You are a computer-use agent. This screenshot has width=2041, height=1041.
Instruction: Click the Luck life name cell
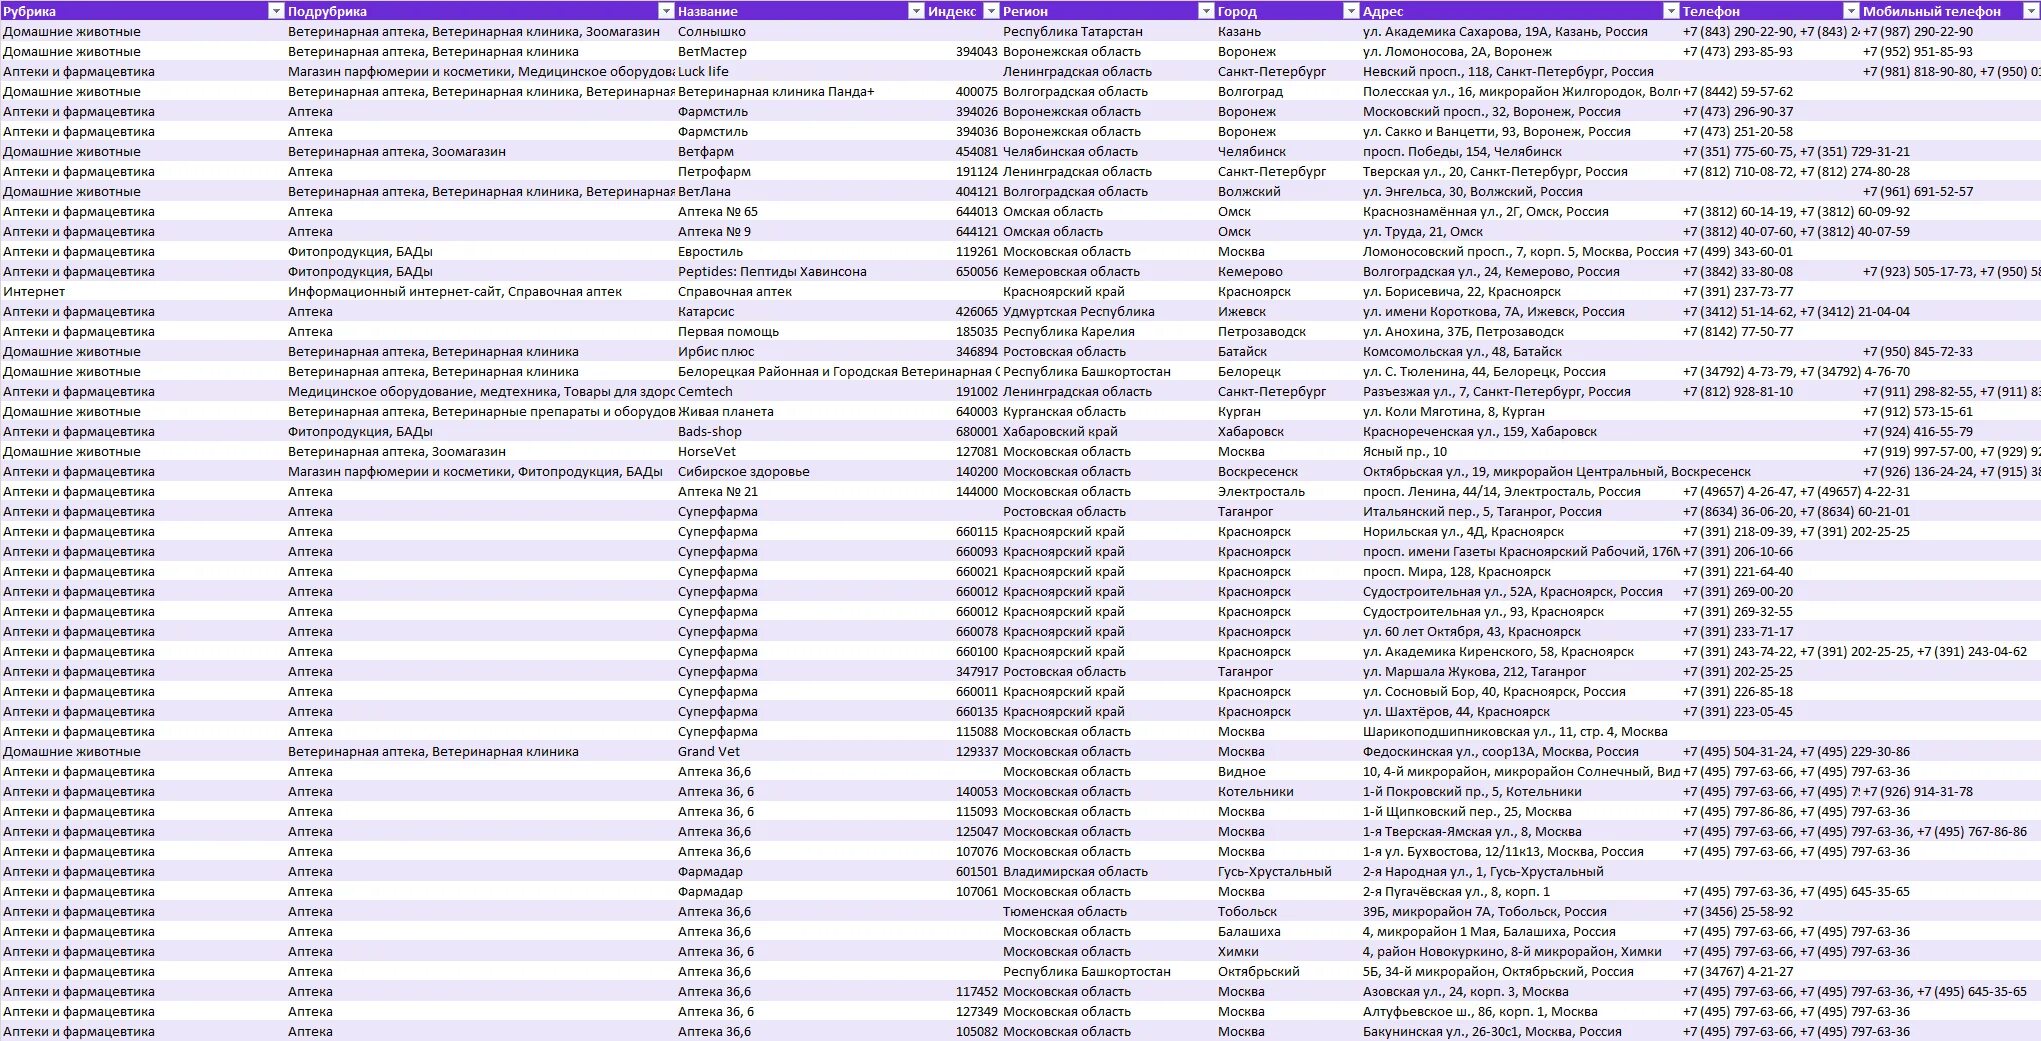coord(800,71)
